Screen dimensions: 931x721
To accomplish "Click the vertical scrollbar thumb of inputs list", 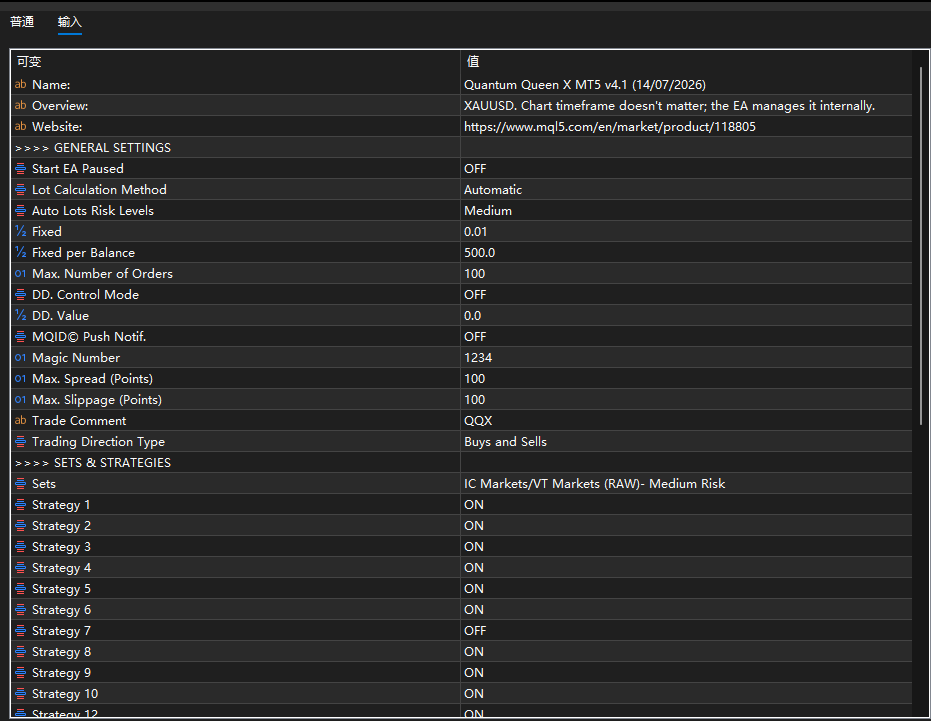I will click(x=921, y=246).
